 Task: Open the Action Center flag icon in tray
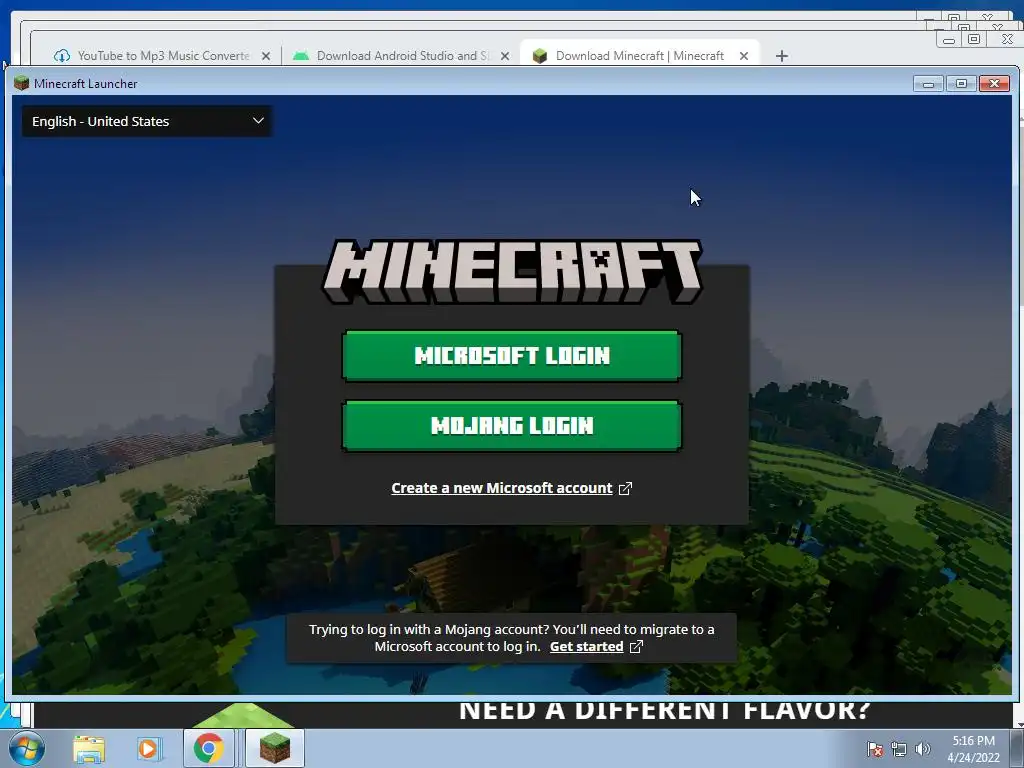click(x=875, y=749)
